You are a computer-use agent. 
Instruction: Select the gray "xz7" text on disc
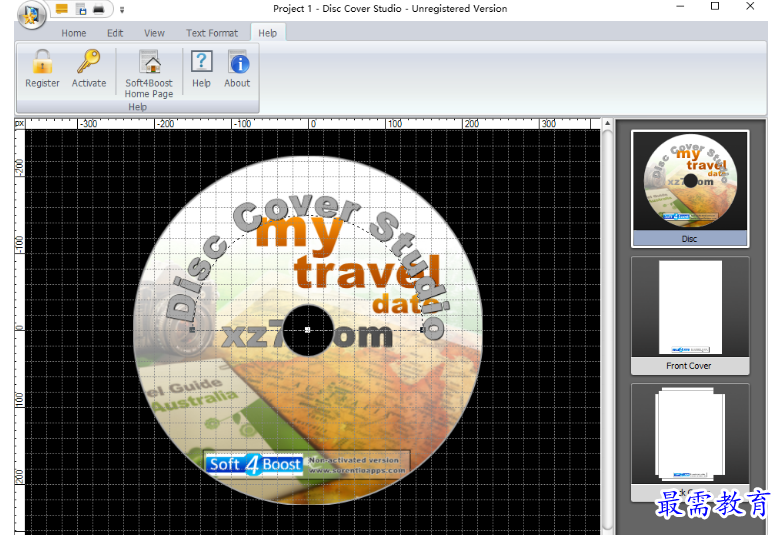(x=253, y=335)
